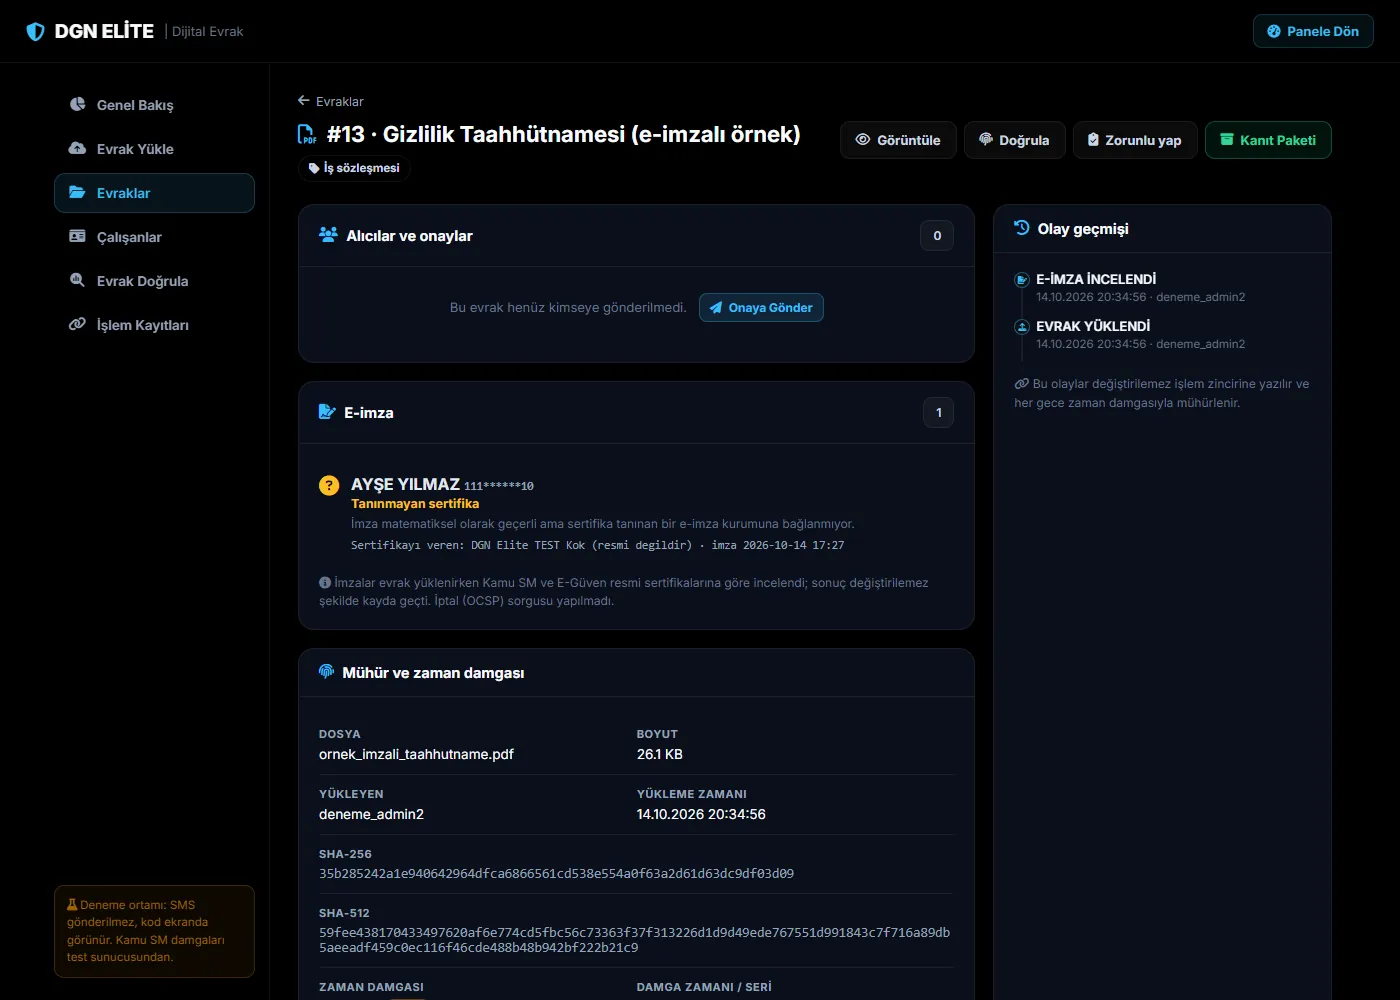
Task: Download the Kanıt Paketi
Action: pos(1268,140)
